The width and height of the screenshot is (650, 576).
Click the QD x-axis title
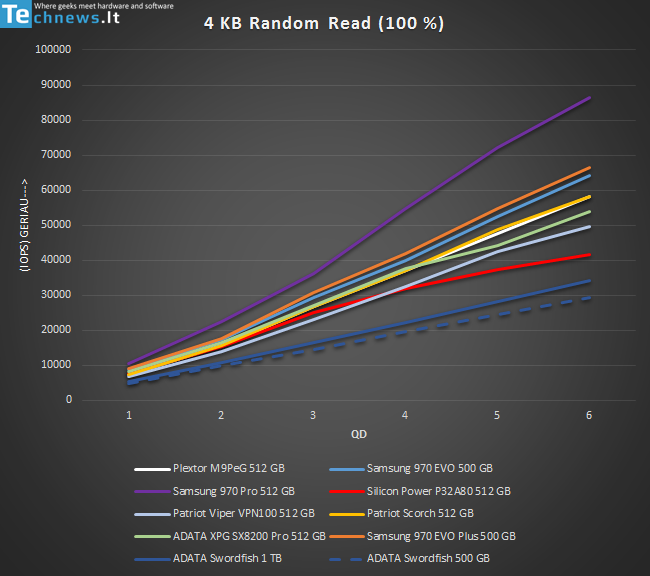pos(359,434)
